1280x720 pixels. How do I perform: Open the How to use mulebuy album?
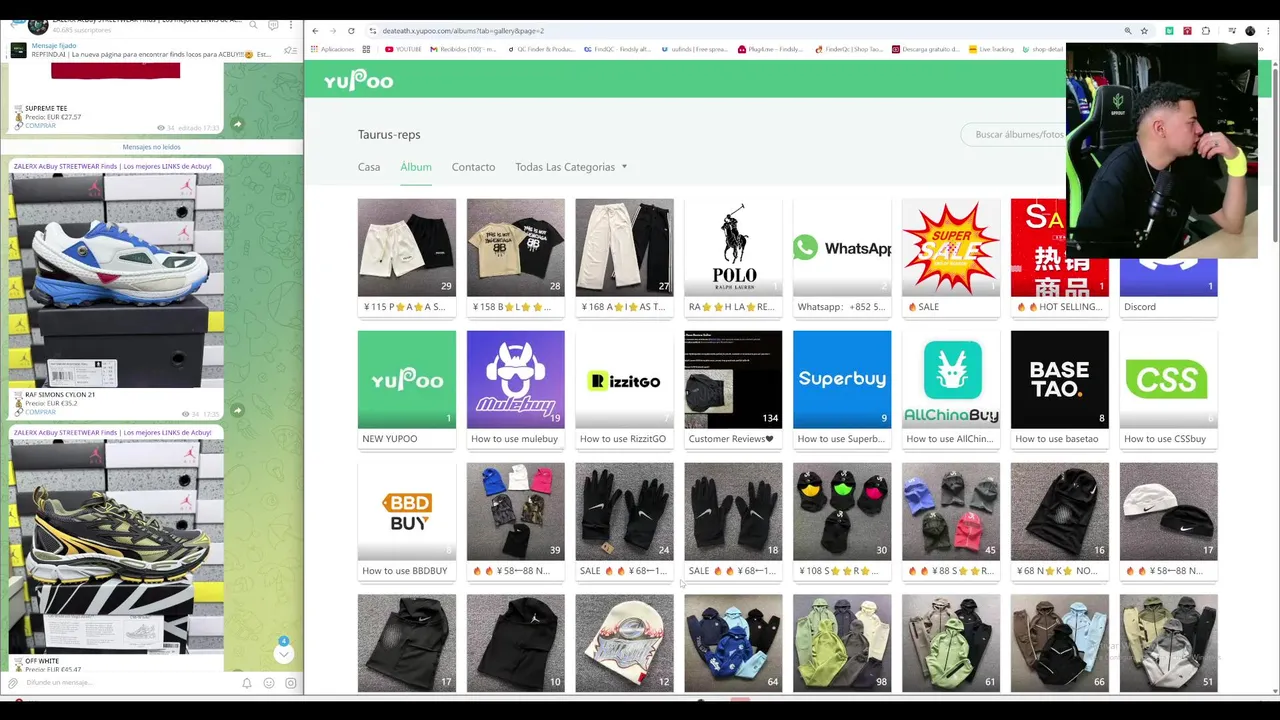click(x=516, y=389)
